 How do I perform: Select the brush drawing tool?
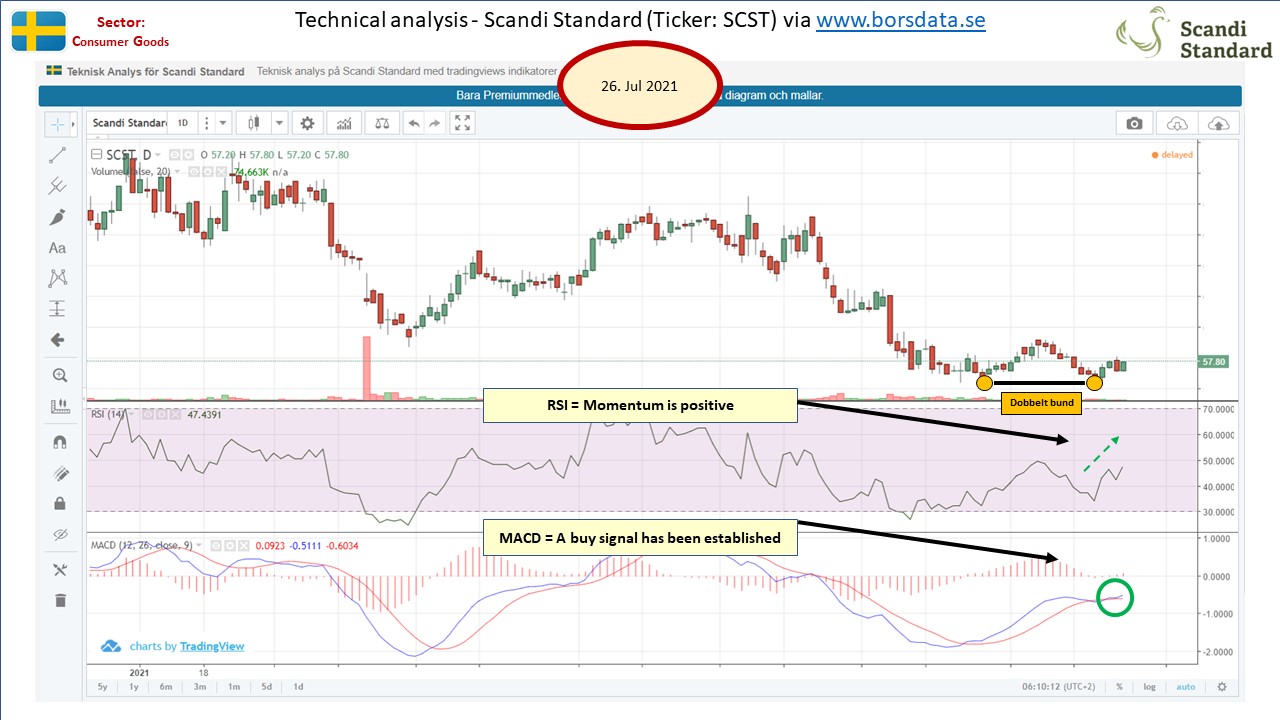[x=58, y=217]
